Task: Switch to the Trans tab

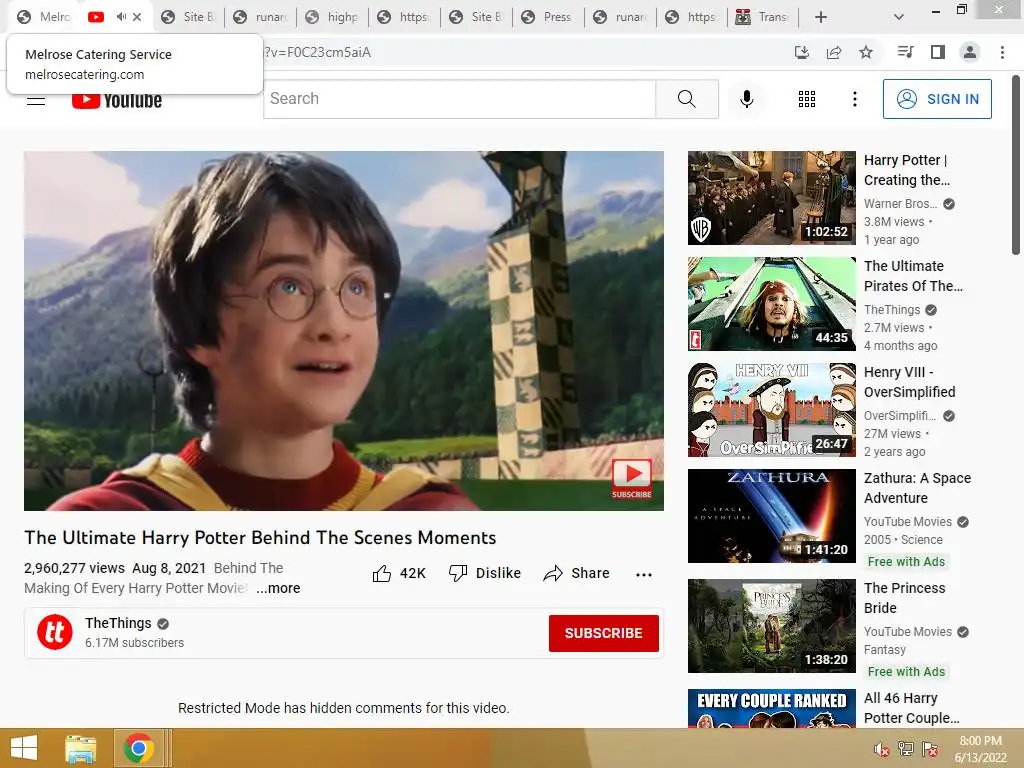Action: coord(764,17)
